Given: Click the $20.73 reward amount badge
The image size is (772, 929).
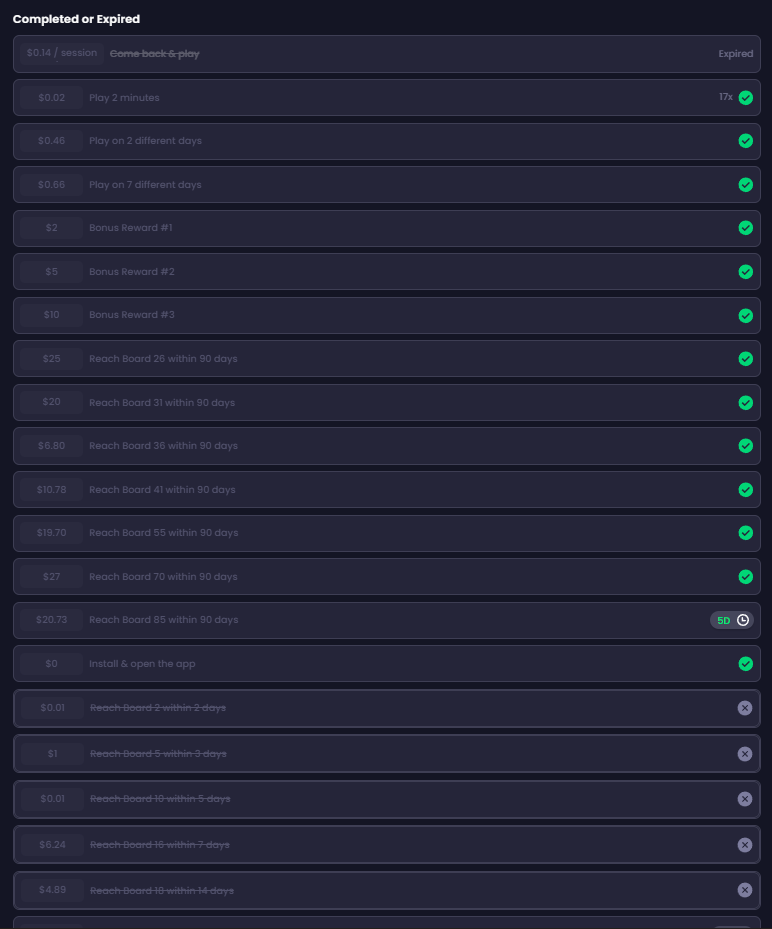Looking at the screenshot, I should [x=52, y=620].
